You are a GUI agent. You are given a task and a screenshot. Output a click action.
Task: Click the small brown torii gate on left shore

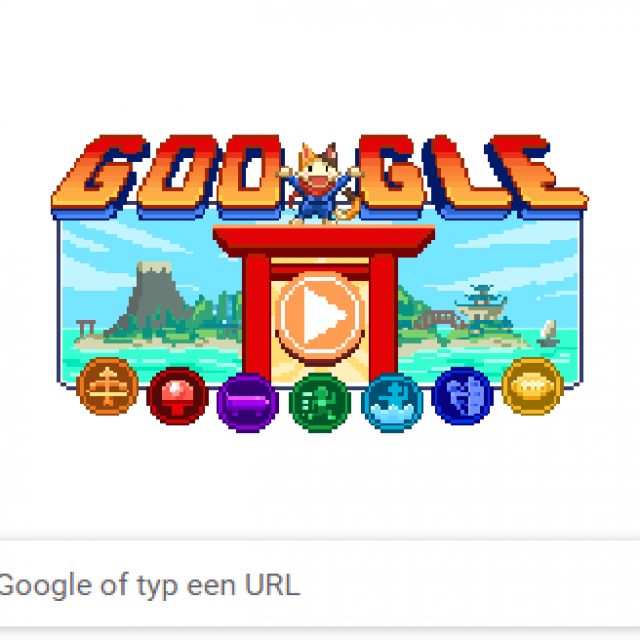pyautogui.click(x=86, y=328)
